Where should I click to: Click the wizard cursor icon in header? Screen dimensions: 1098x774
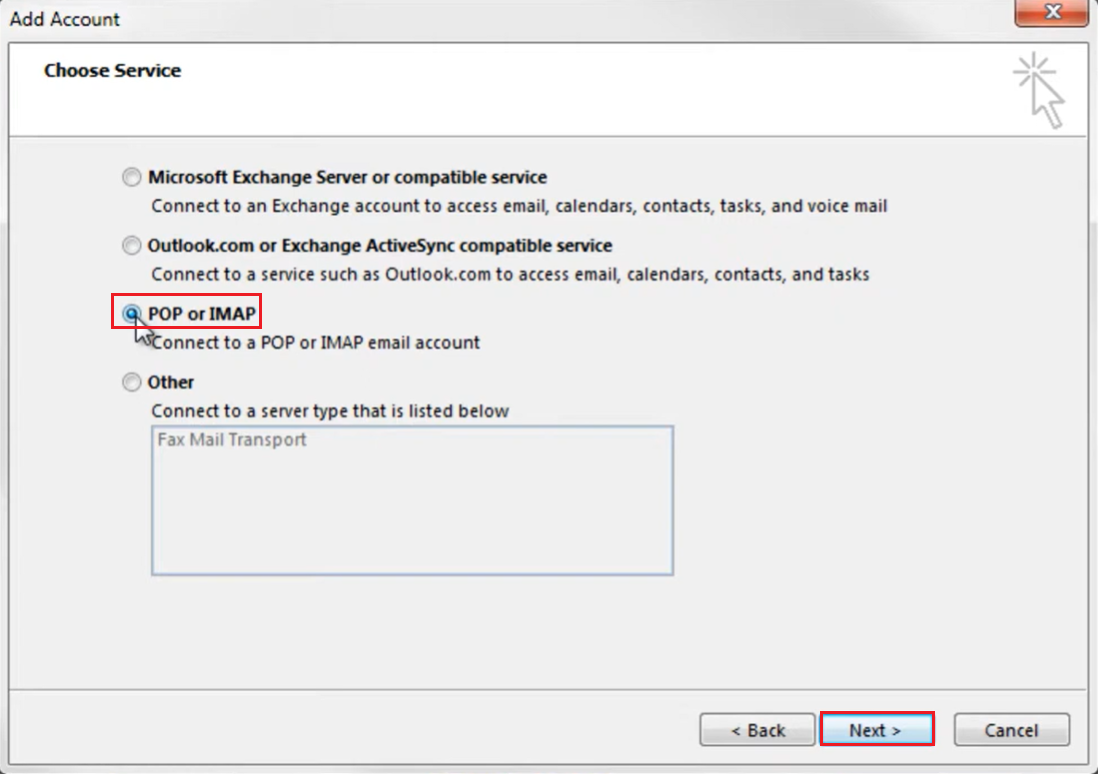pos(1040,91)
